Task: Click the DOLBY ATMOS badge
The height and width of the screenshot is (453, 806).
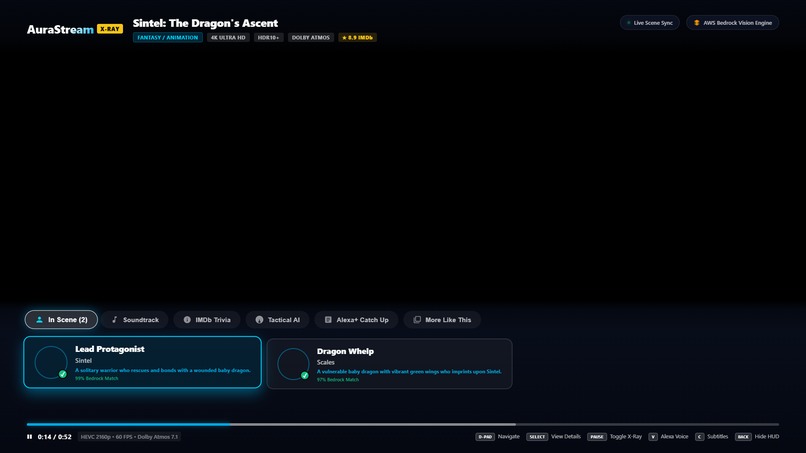Action: (311, 38)
